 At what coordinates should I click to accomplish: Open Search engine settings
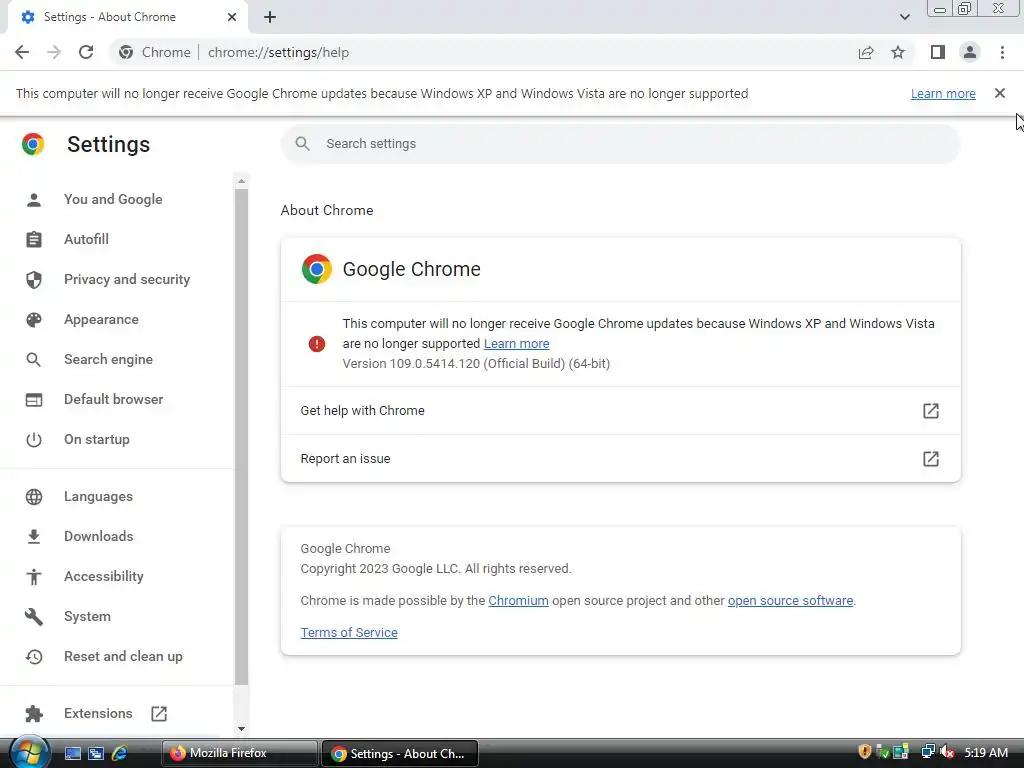(108, 359)
